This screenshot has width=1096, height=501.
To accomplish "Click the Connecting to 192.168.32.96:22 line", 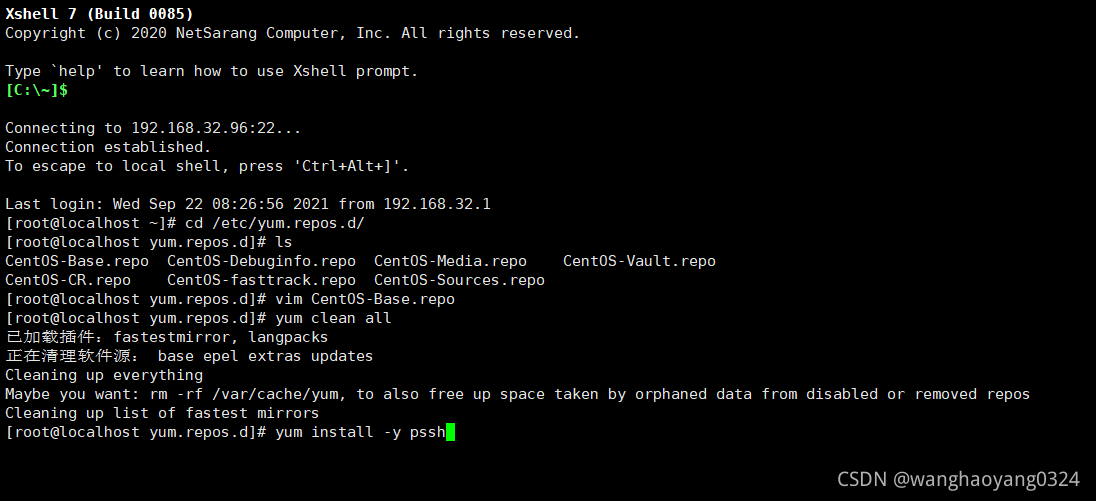I will pyautogui.click(x=153, y=128).
